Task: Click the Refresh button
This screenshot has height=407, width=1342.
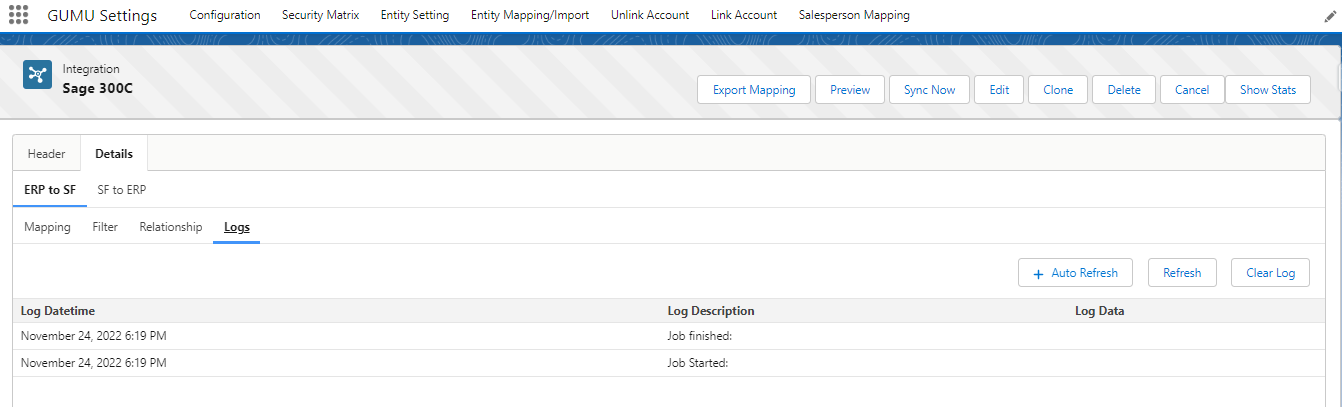Action: 1182,273
